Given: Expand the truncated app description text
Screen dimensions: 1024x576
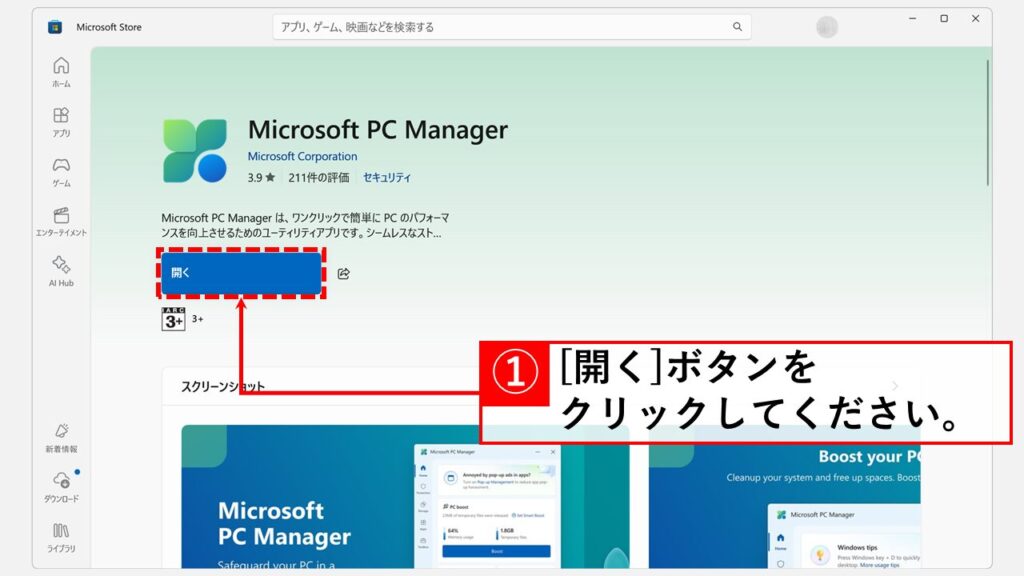Looking at the screenshot, I should coord(305,225).
